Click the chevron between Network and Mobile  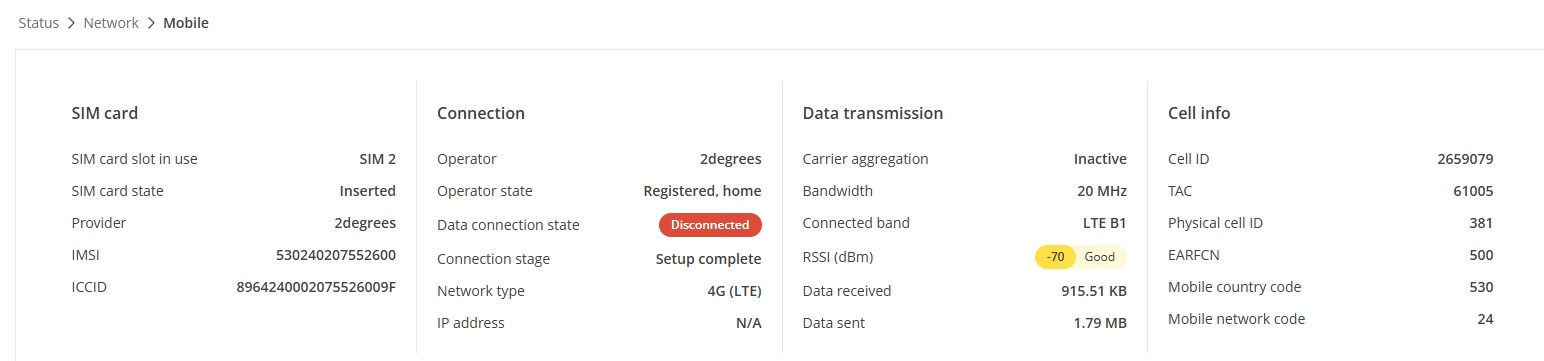[x=151, y=22]
